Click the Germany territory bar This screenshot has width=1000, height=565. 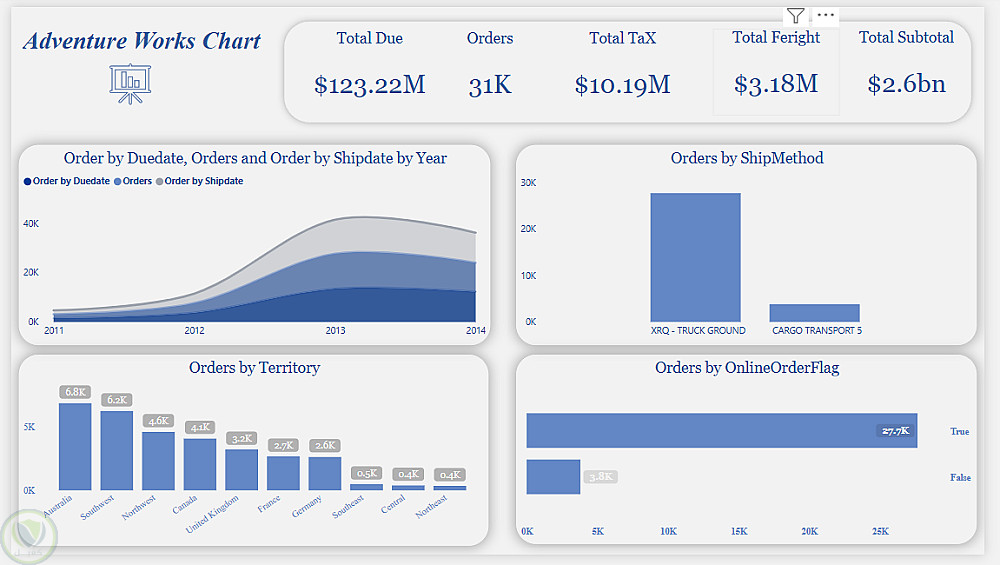(325, 474)
